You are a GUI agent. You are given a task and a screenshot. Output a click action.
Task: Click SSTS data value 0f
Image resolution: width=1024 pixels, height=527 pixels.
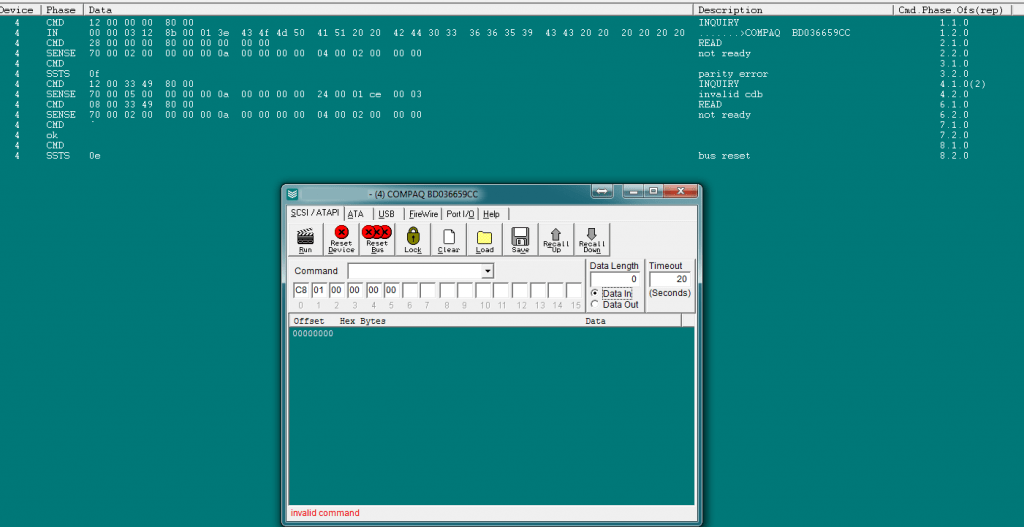click(x=95, y=74)
